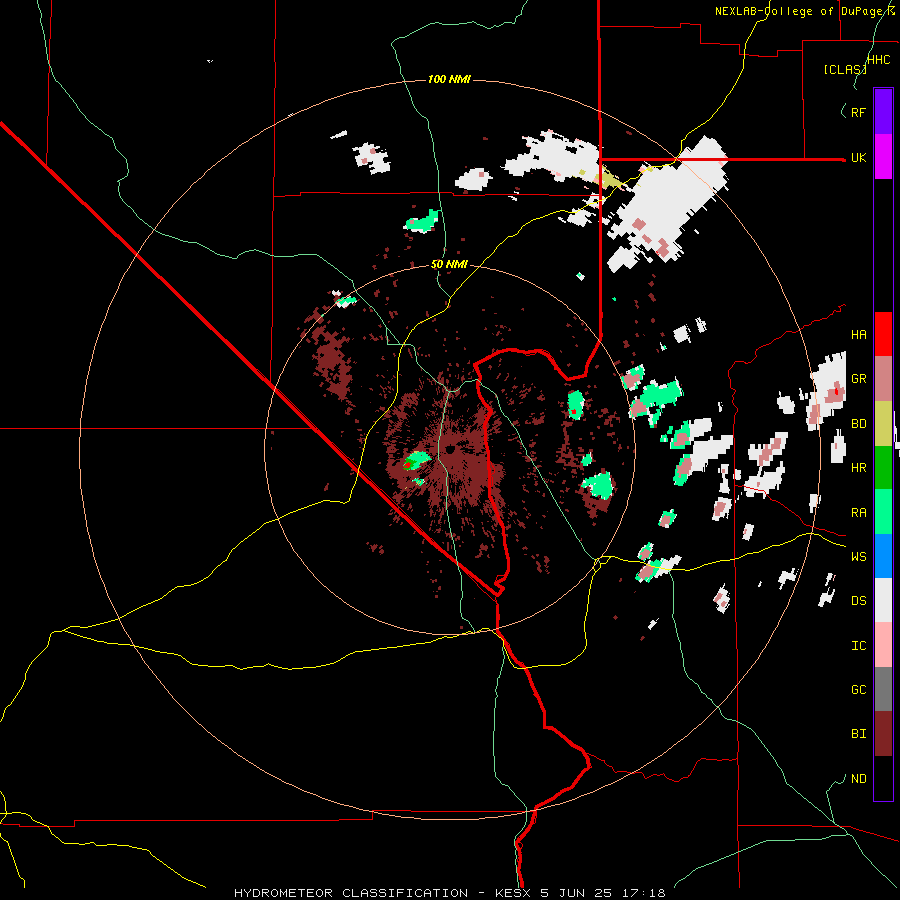This screenshot has height=900, width=900.
Task: Click the olive yellow BD legend color block
Action: (x=883, y=424)
